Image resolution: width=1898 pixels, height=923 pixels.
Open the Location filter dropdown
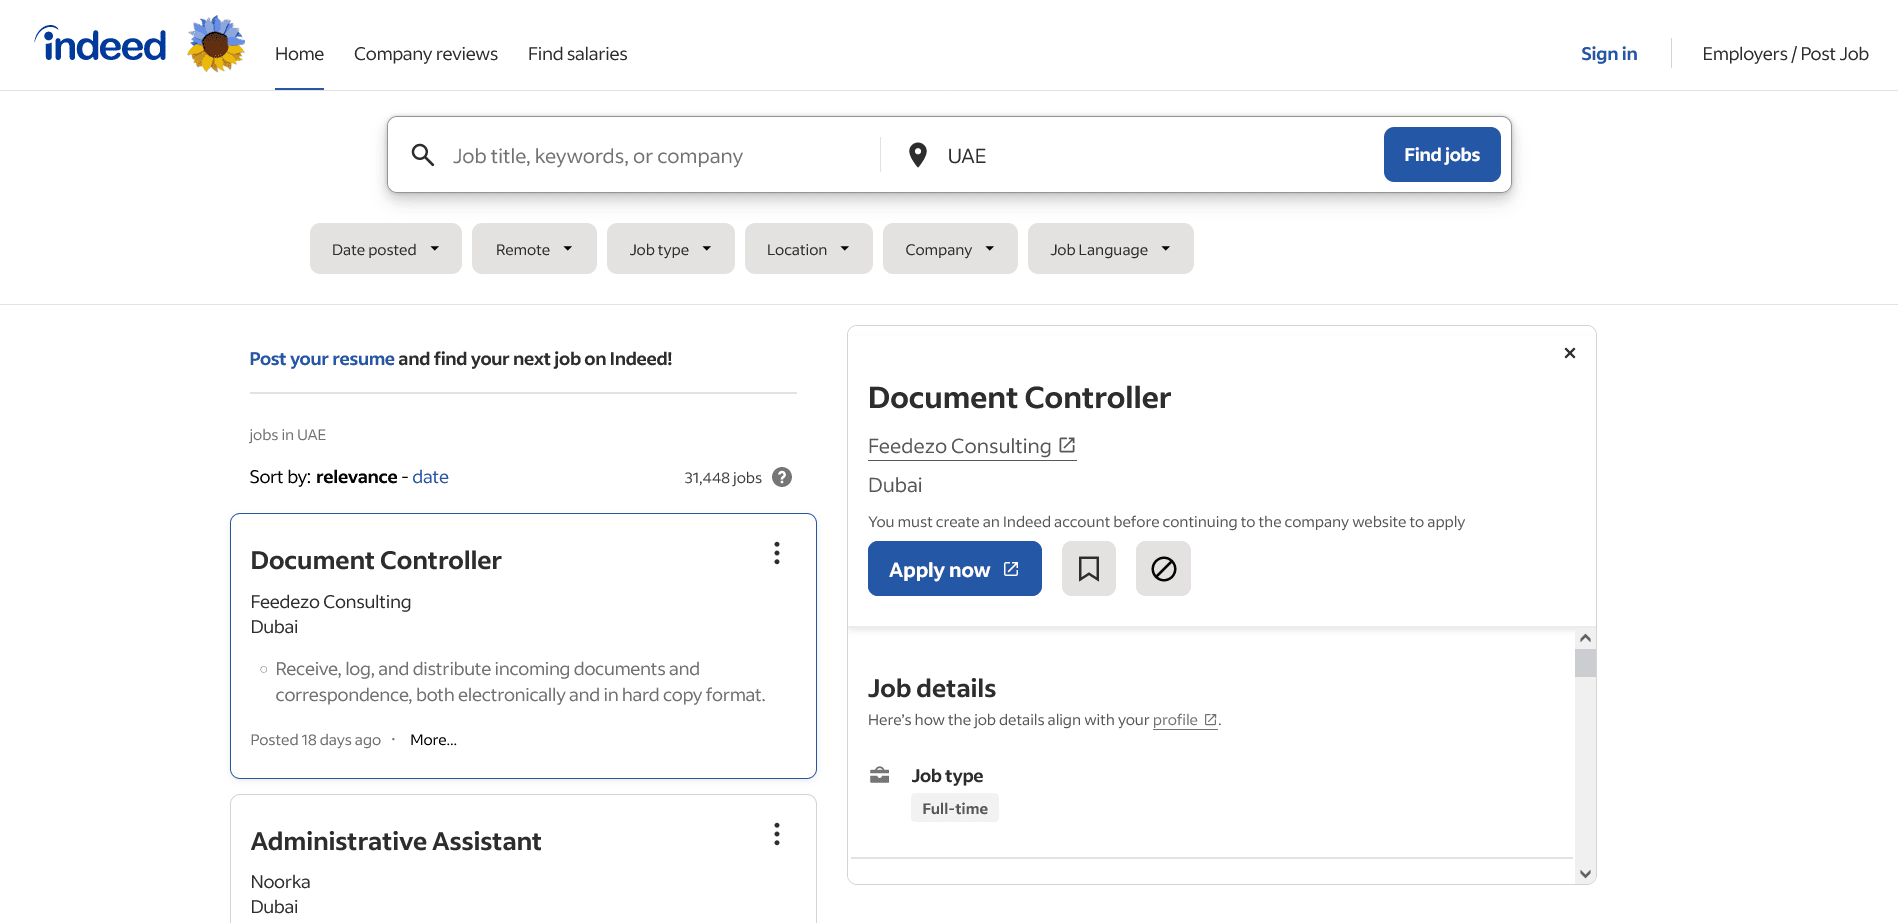click(x=808, y=249)
